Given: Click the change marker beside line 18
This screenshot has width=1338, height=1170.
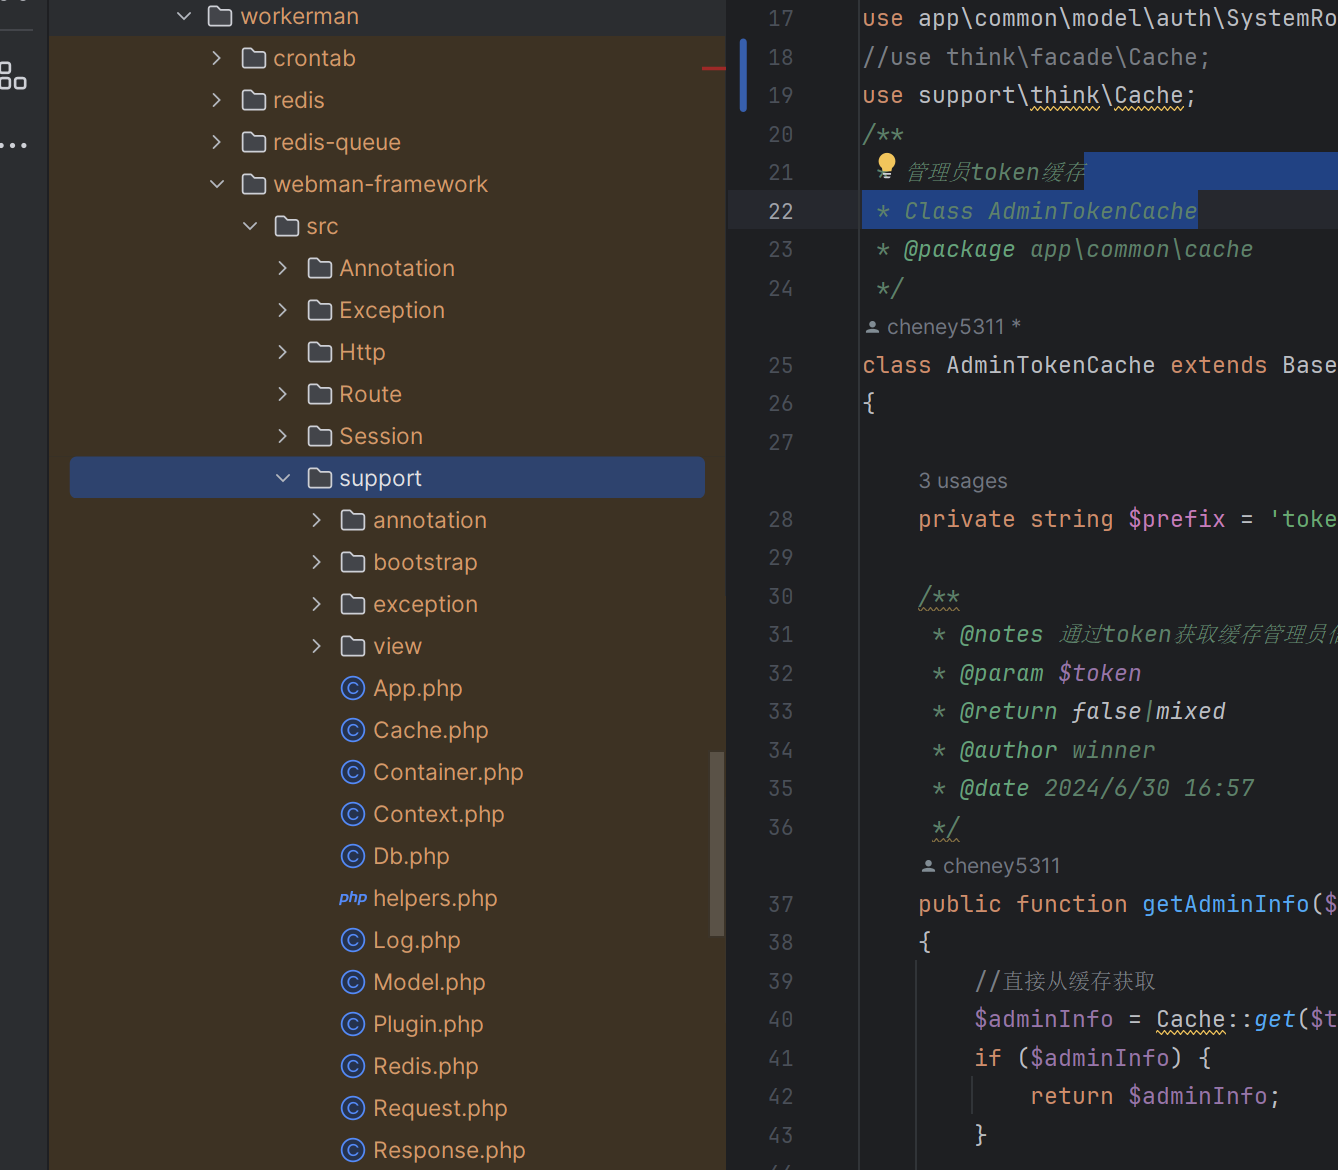Looking at the screenshot, I should pyautogui.click(x=743, y=76).
